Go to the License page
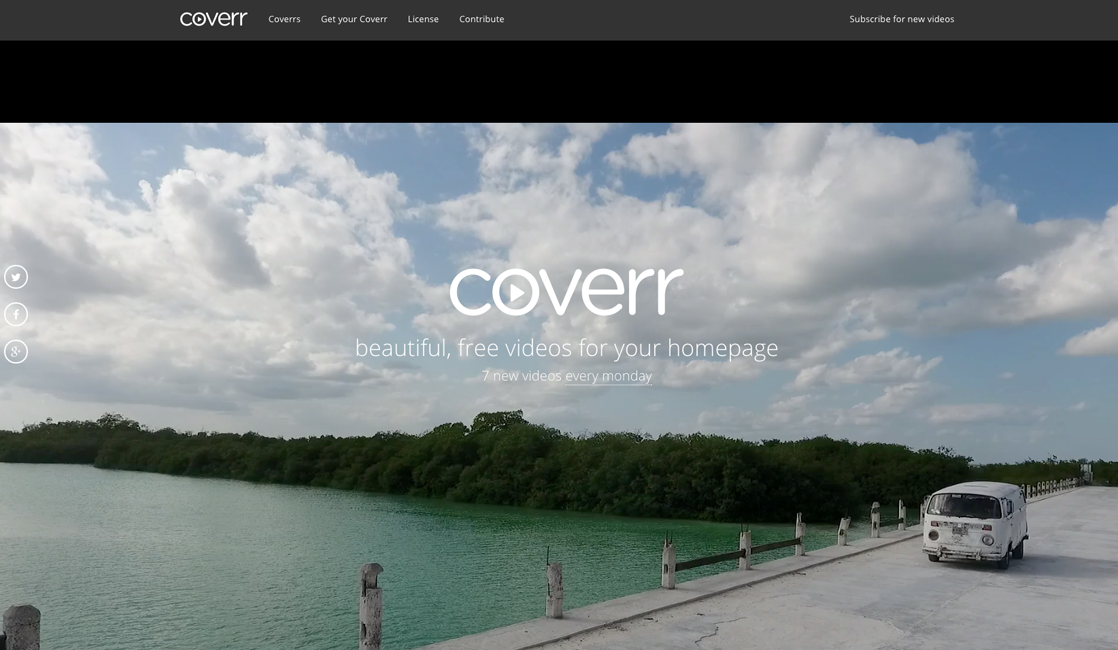The height and width of the screenshot is (650, 1118). [423, 19]
